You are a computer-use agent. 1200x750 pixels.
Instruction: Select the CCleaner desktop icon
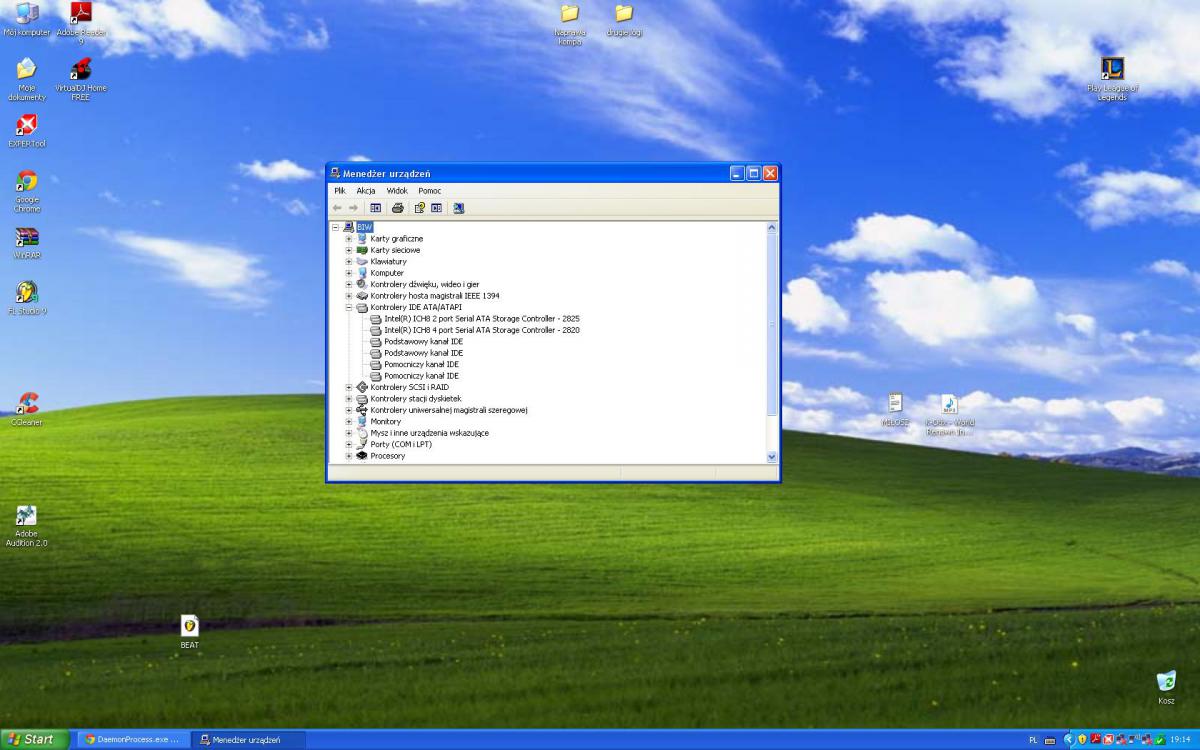point(27,410)
